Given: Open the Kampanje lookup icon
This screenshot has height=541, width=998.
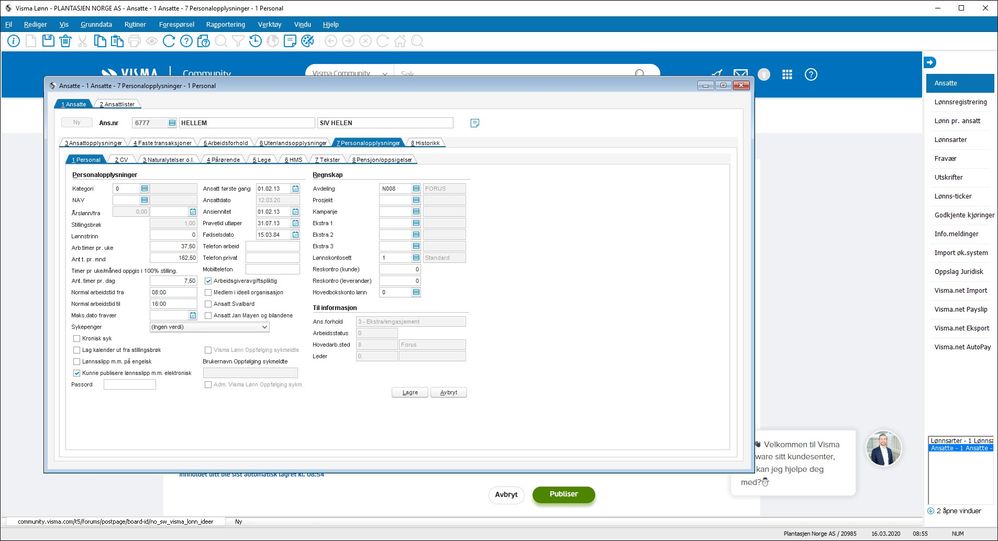Looking at the screenshot, I should click(416, 211).
